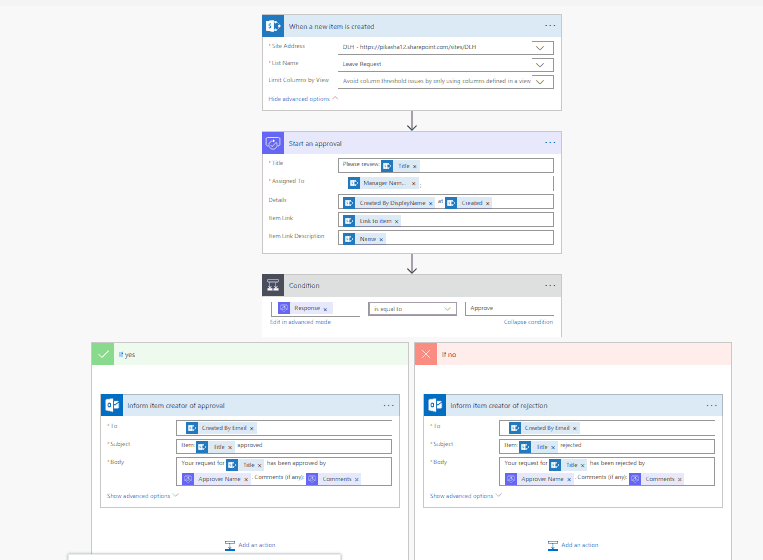Click Add an action under If yes
The image size is (763, 560).
click(x=250, y=545)
